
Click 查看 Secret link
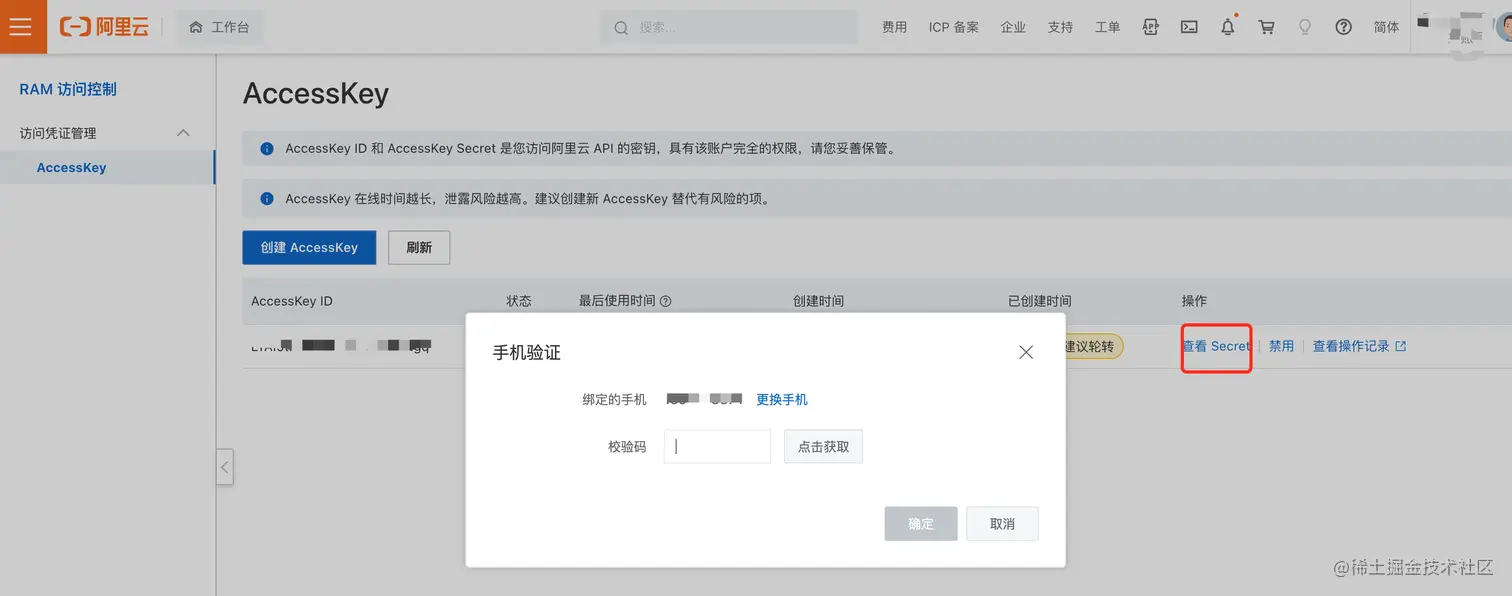click(1216, 346)
